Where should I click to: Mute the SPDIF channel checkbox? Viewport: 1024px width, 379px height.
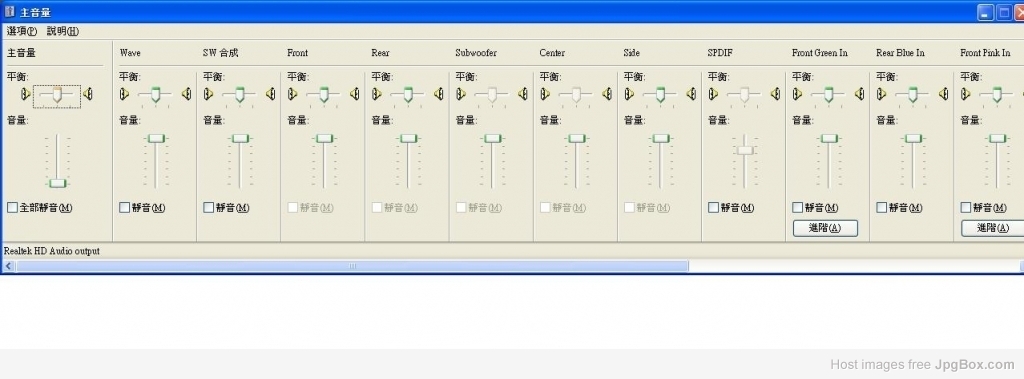point(714,208)
